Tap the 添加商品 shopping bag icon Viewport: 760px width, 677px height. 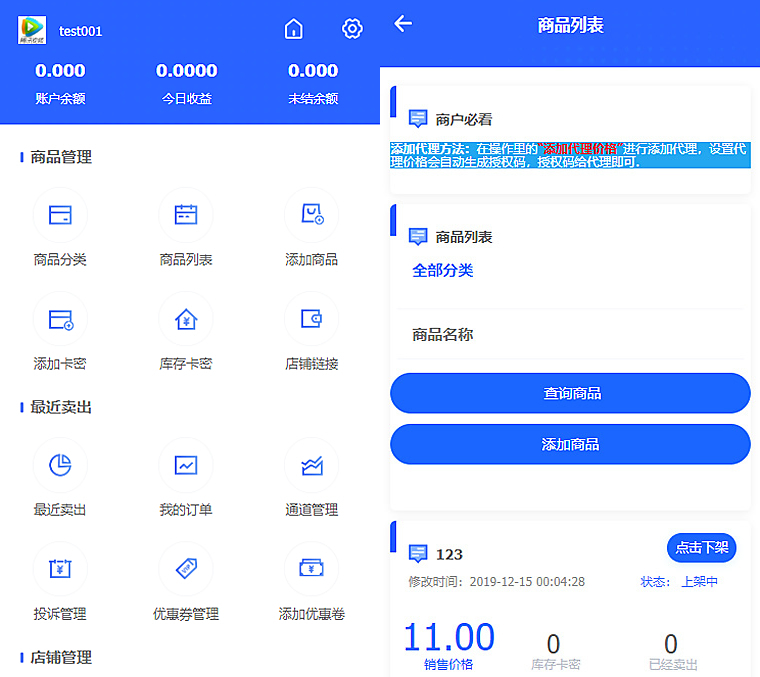click(312, 215)
